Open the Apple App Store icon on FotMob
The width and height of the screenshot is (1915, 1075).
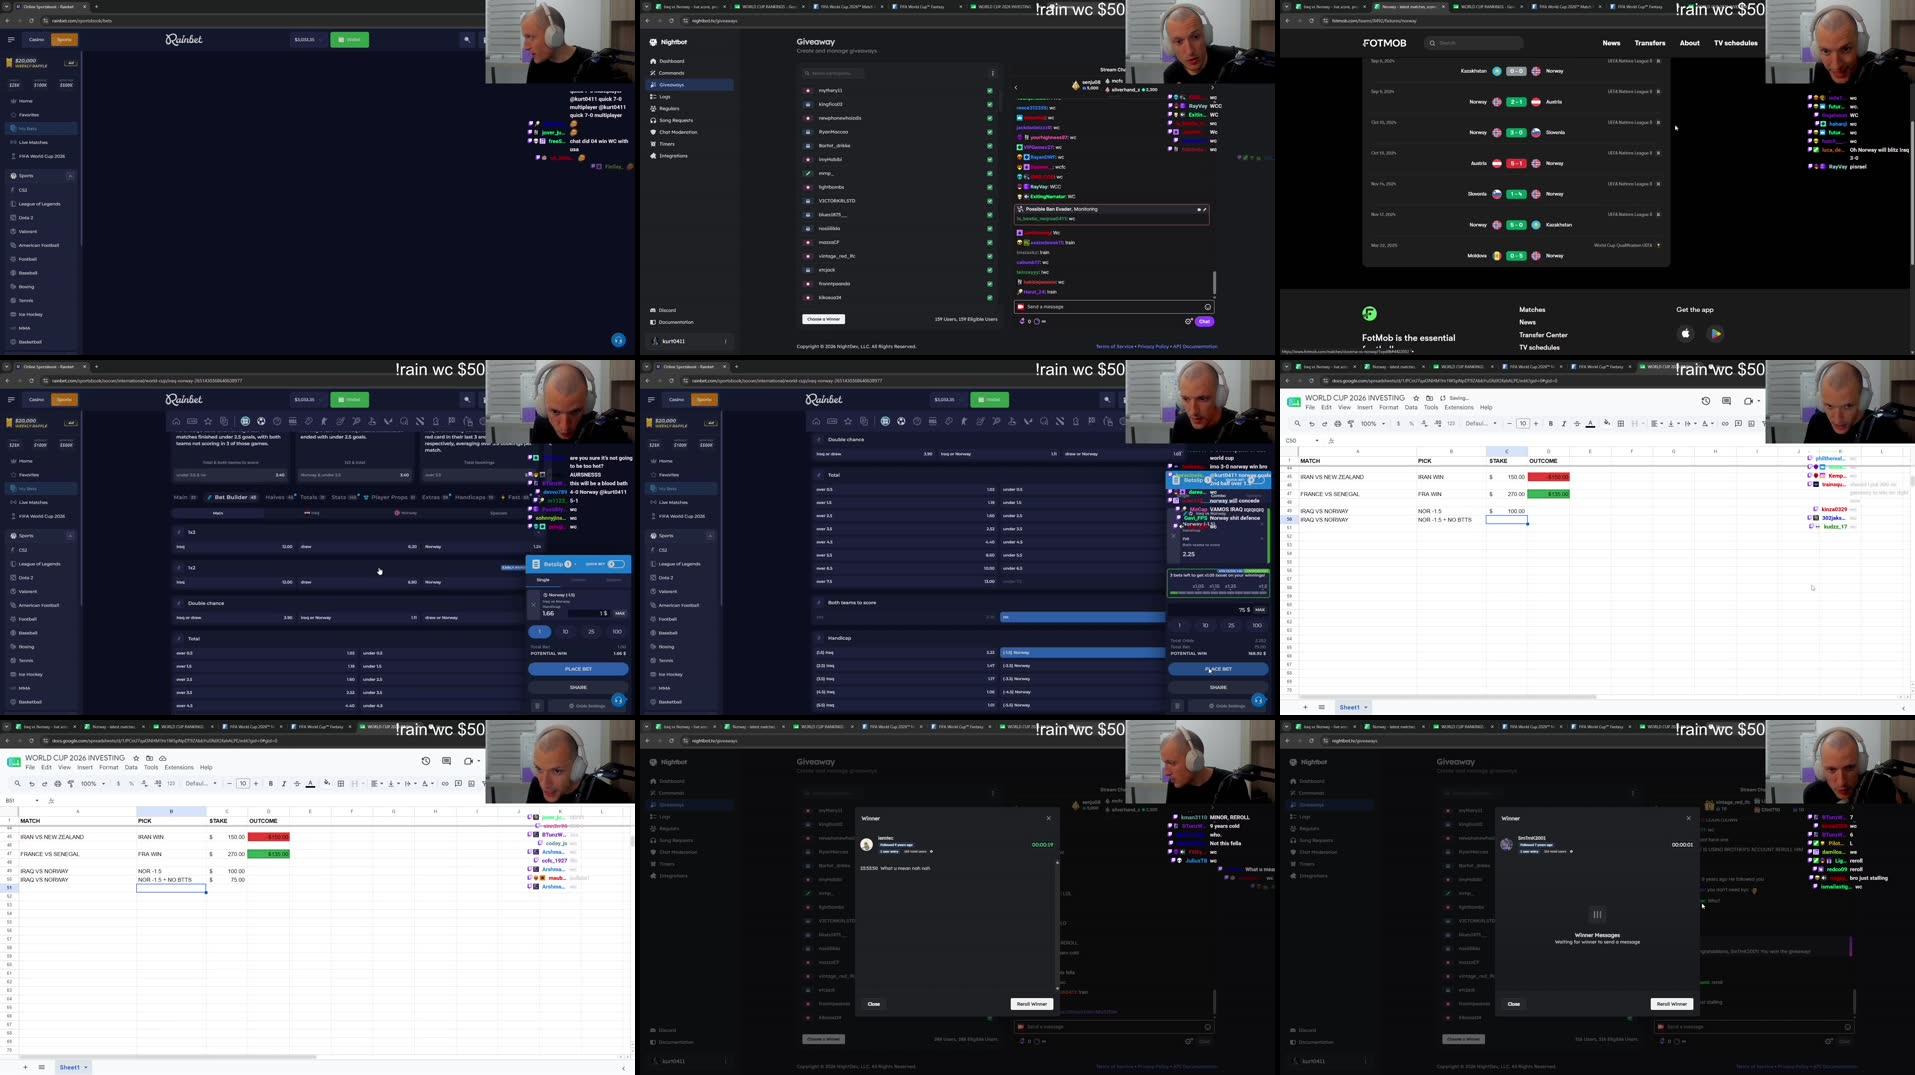coord(1686,333)
